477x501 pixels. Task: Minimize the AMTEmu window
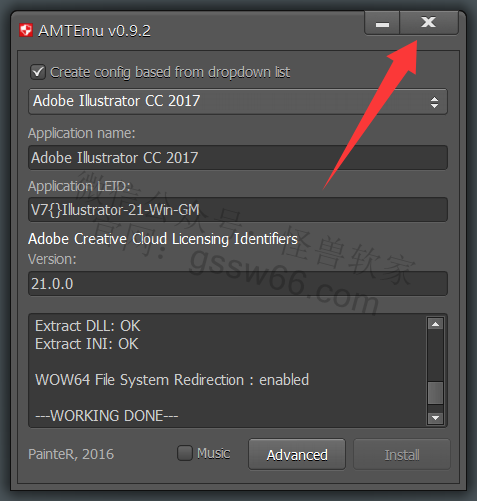click(x=382, y=23)
